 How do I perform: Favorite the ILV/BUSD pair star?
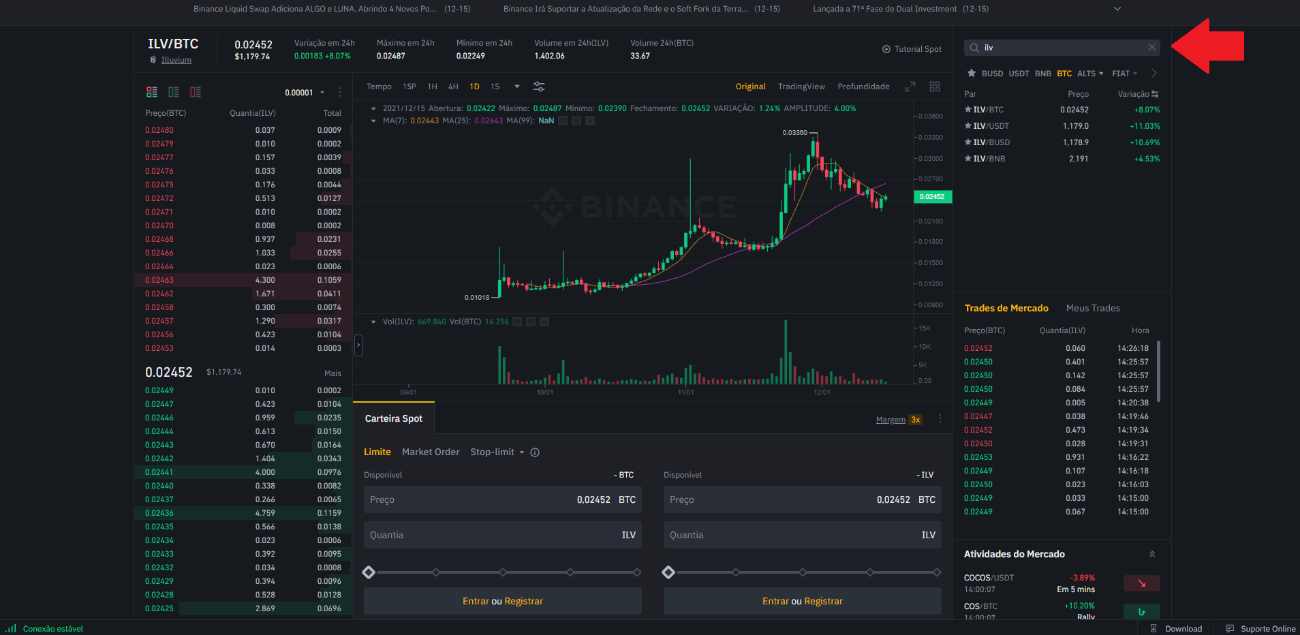click(968, 142)
